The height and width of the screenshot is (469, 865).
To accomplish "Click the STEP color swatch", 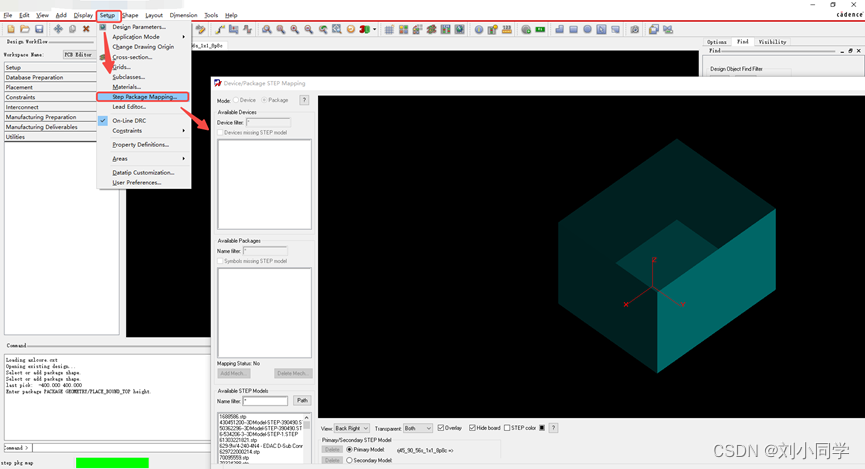I will (542, 428).
